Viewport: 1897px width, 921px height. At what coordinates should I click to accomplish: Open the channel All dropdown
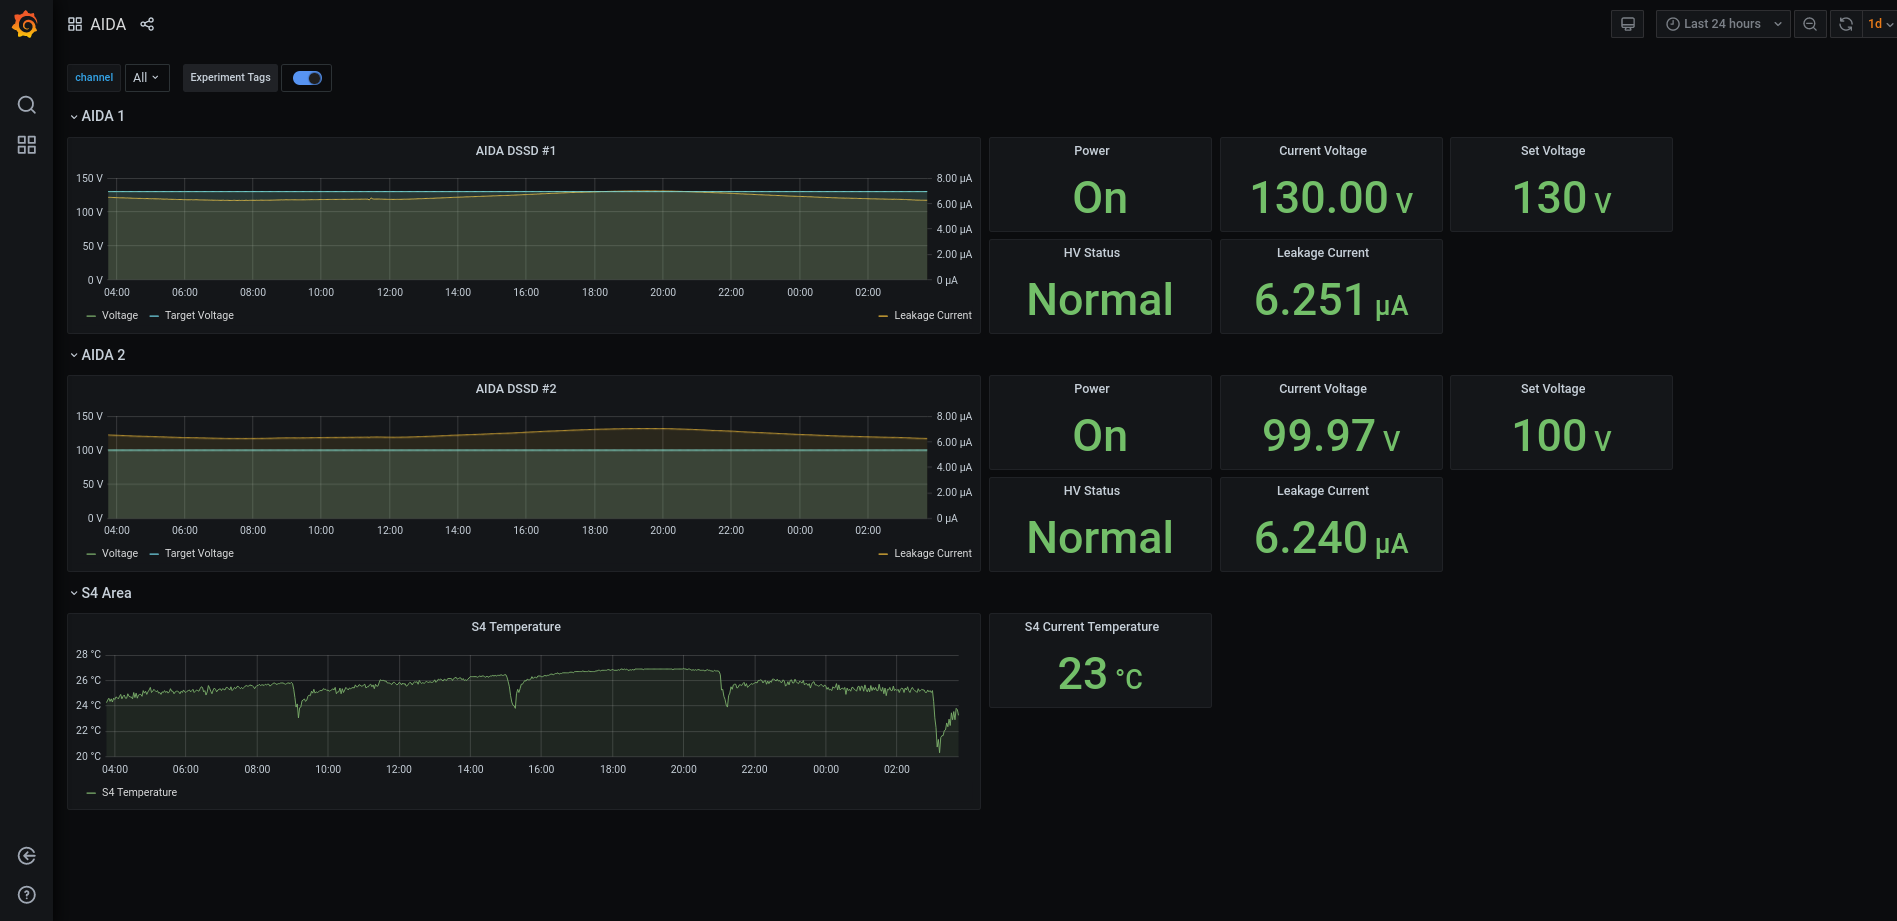pos(146,78)
